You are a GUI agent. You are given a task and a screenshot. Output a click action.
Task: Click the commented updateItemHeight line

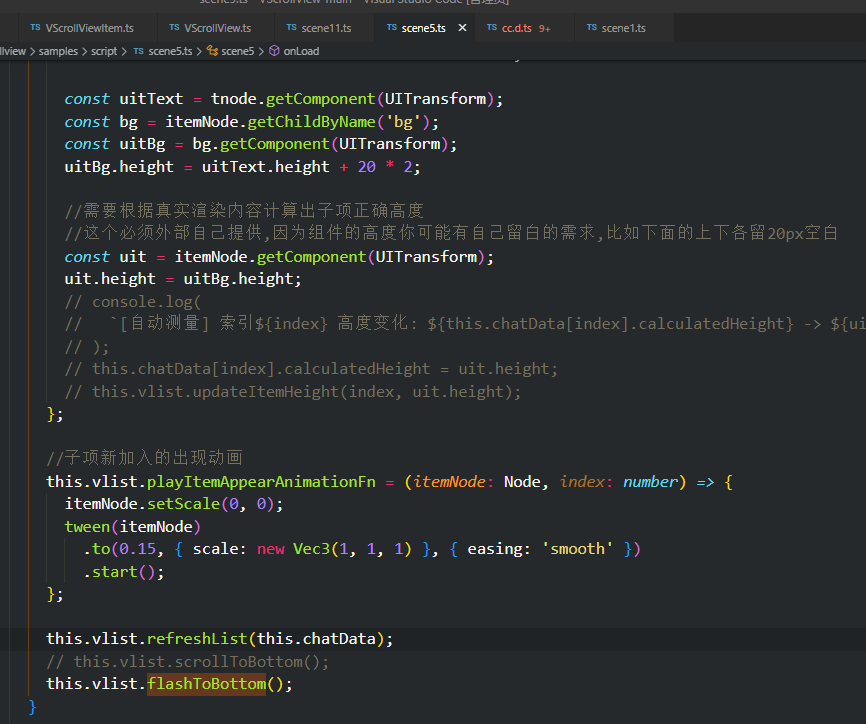(293, 392)
